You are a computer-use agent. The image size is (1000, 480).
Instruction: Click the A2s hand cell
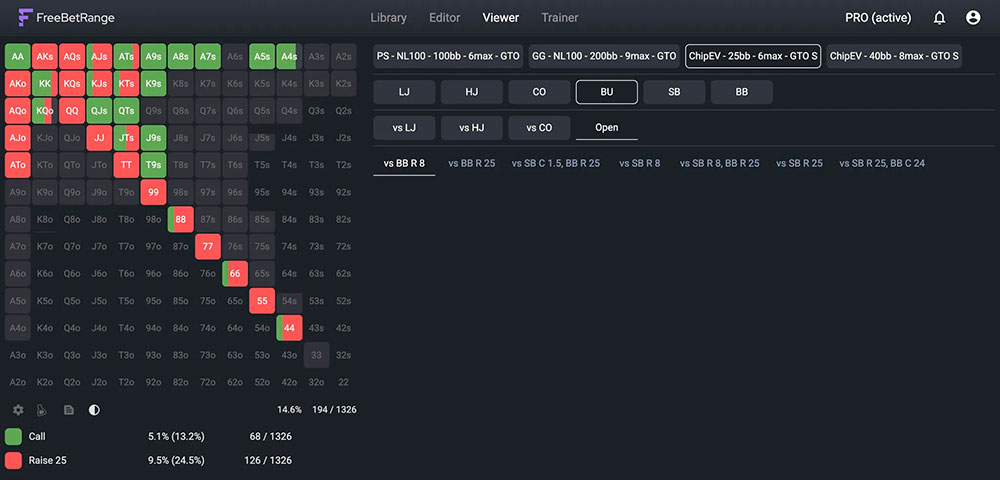[x=344, y=56]
